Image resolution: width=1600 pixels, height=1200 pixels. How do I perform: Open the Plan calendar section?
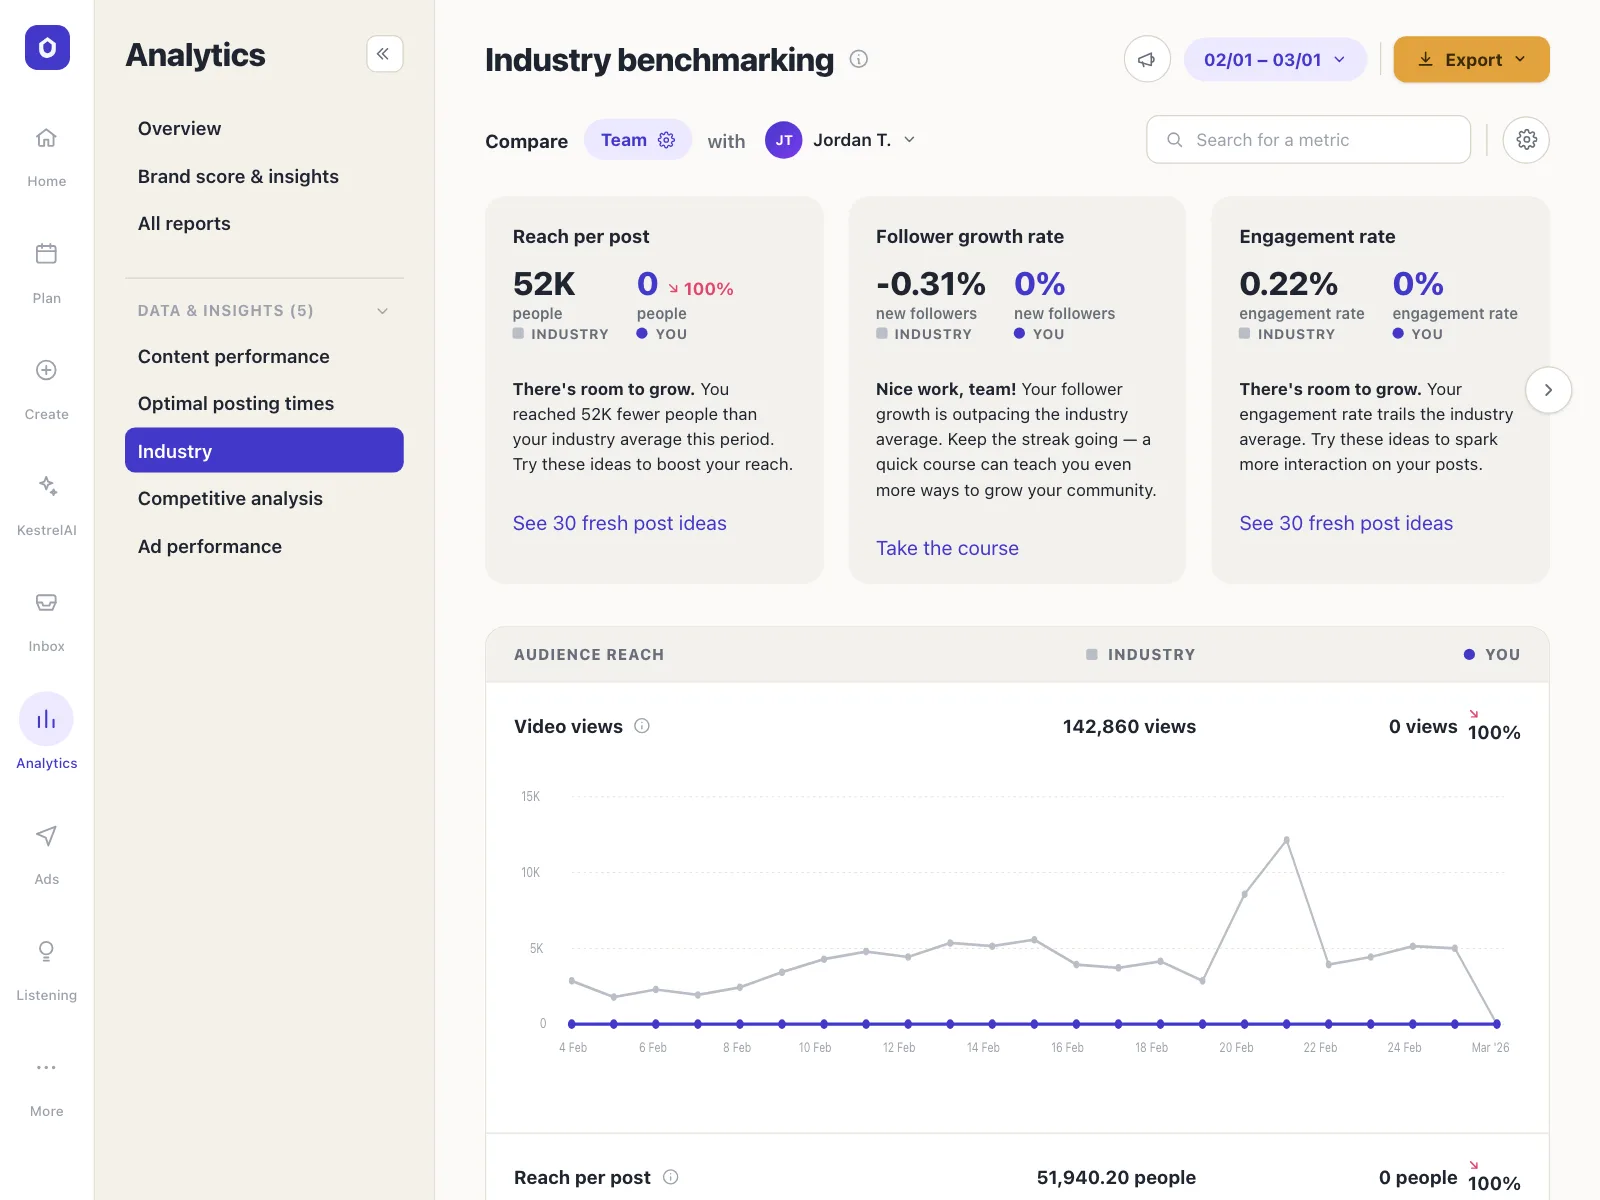click(47, 272)
